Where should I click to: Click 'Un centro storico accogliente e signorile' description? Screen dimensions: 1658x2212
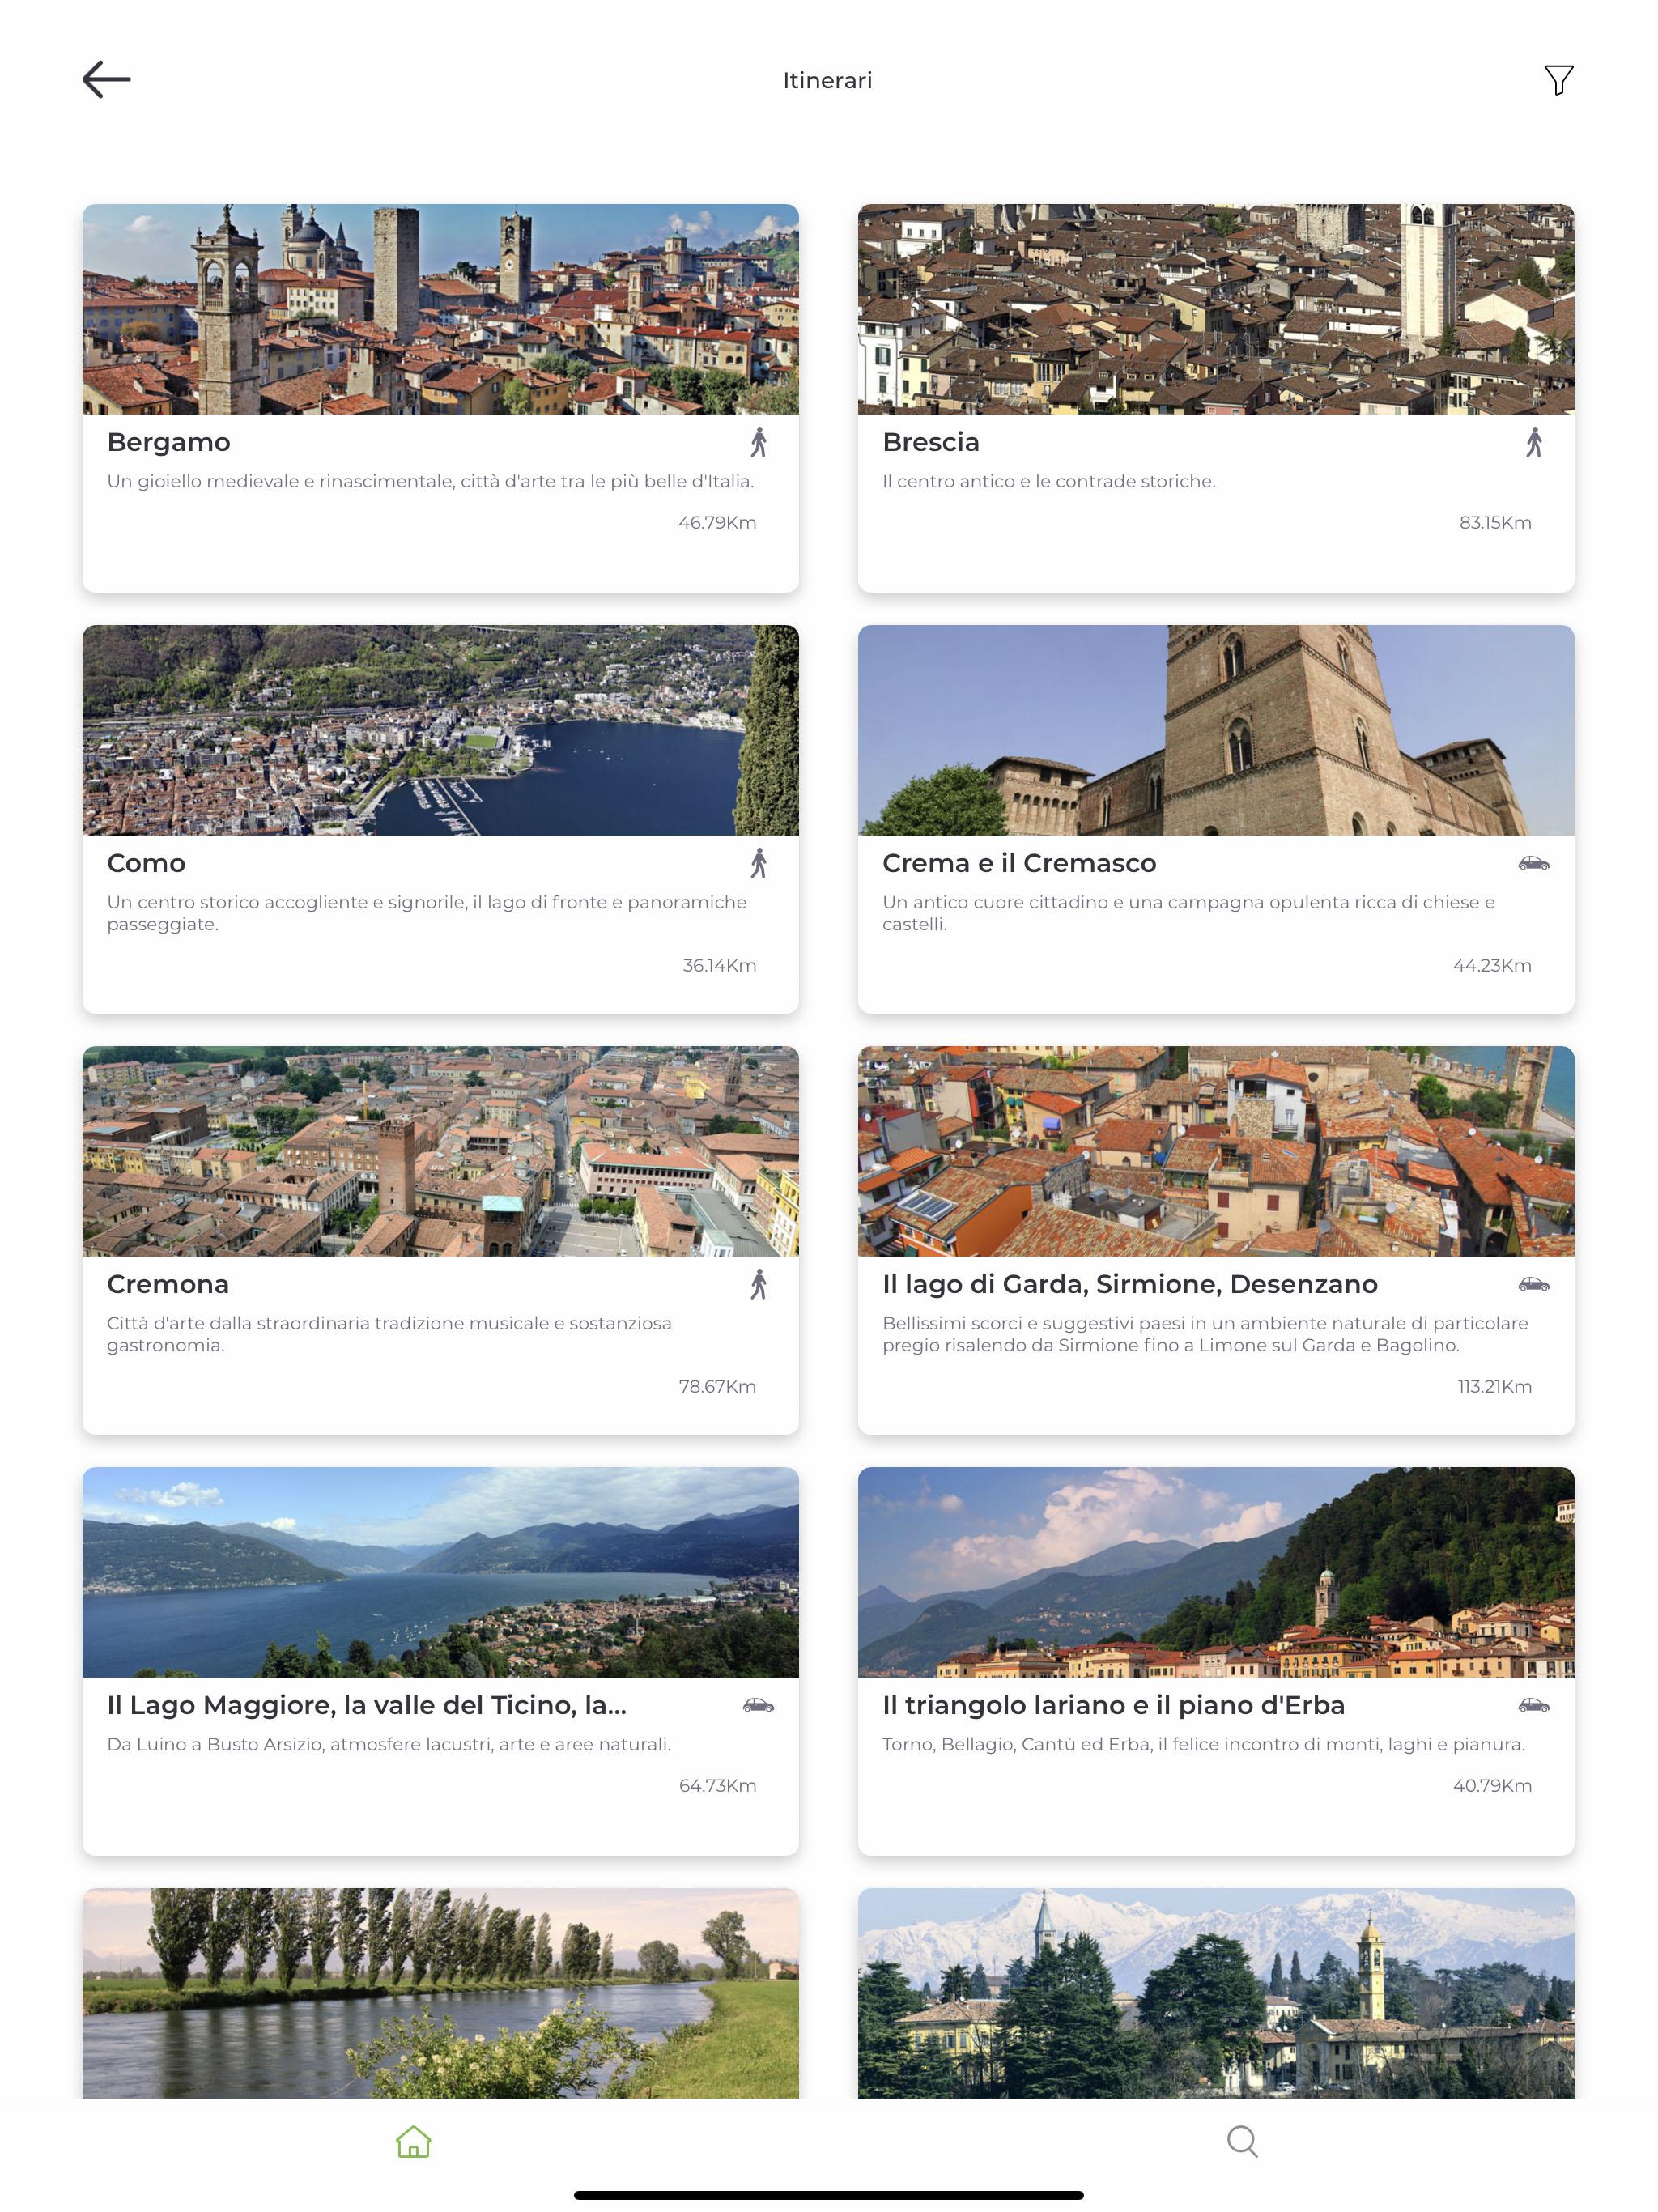[x=427, y=913]
